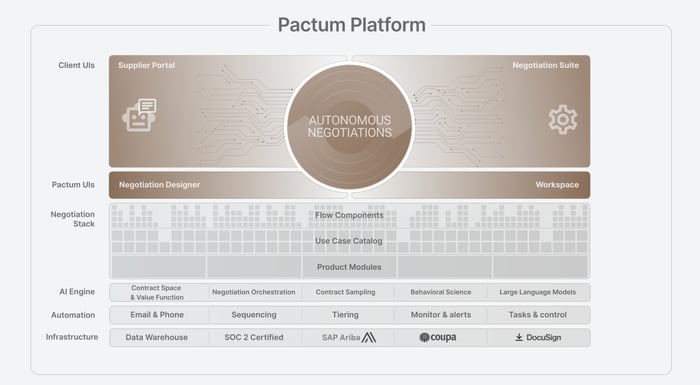The image size is (700, 385).
Task: Click the Sequencing cell
Action: (254, 315)
